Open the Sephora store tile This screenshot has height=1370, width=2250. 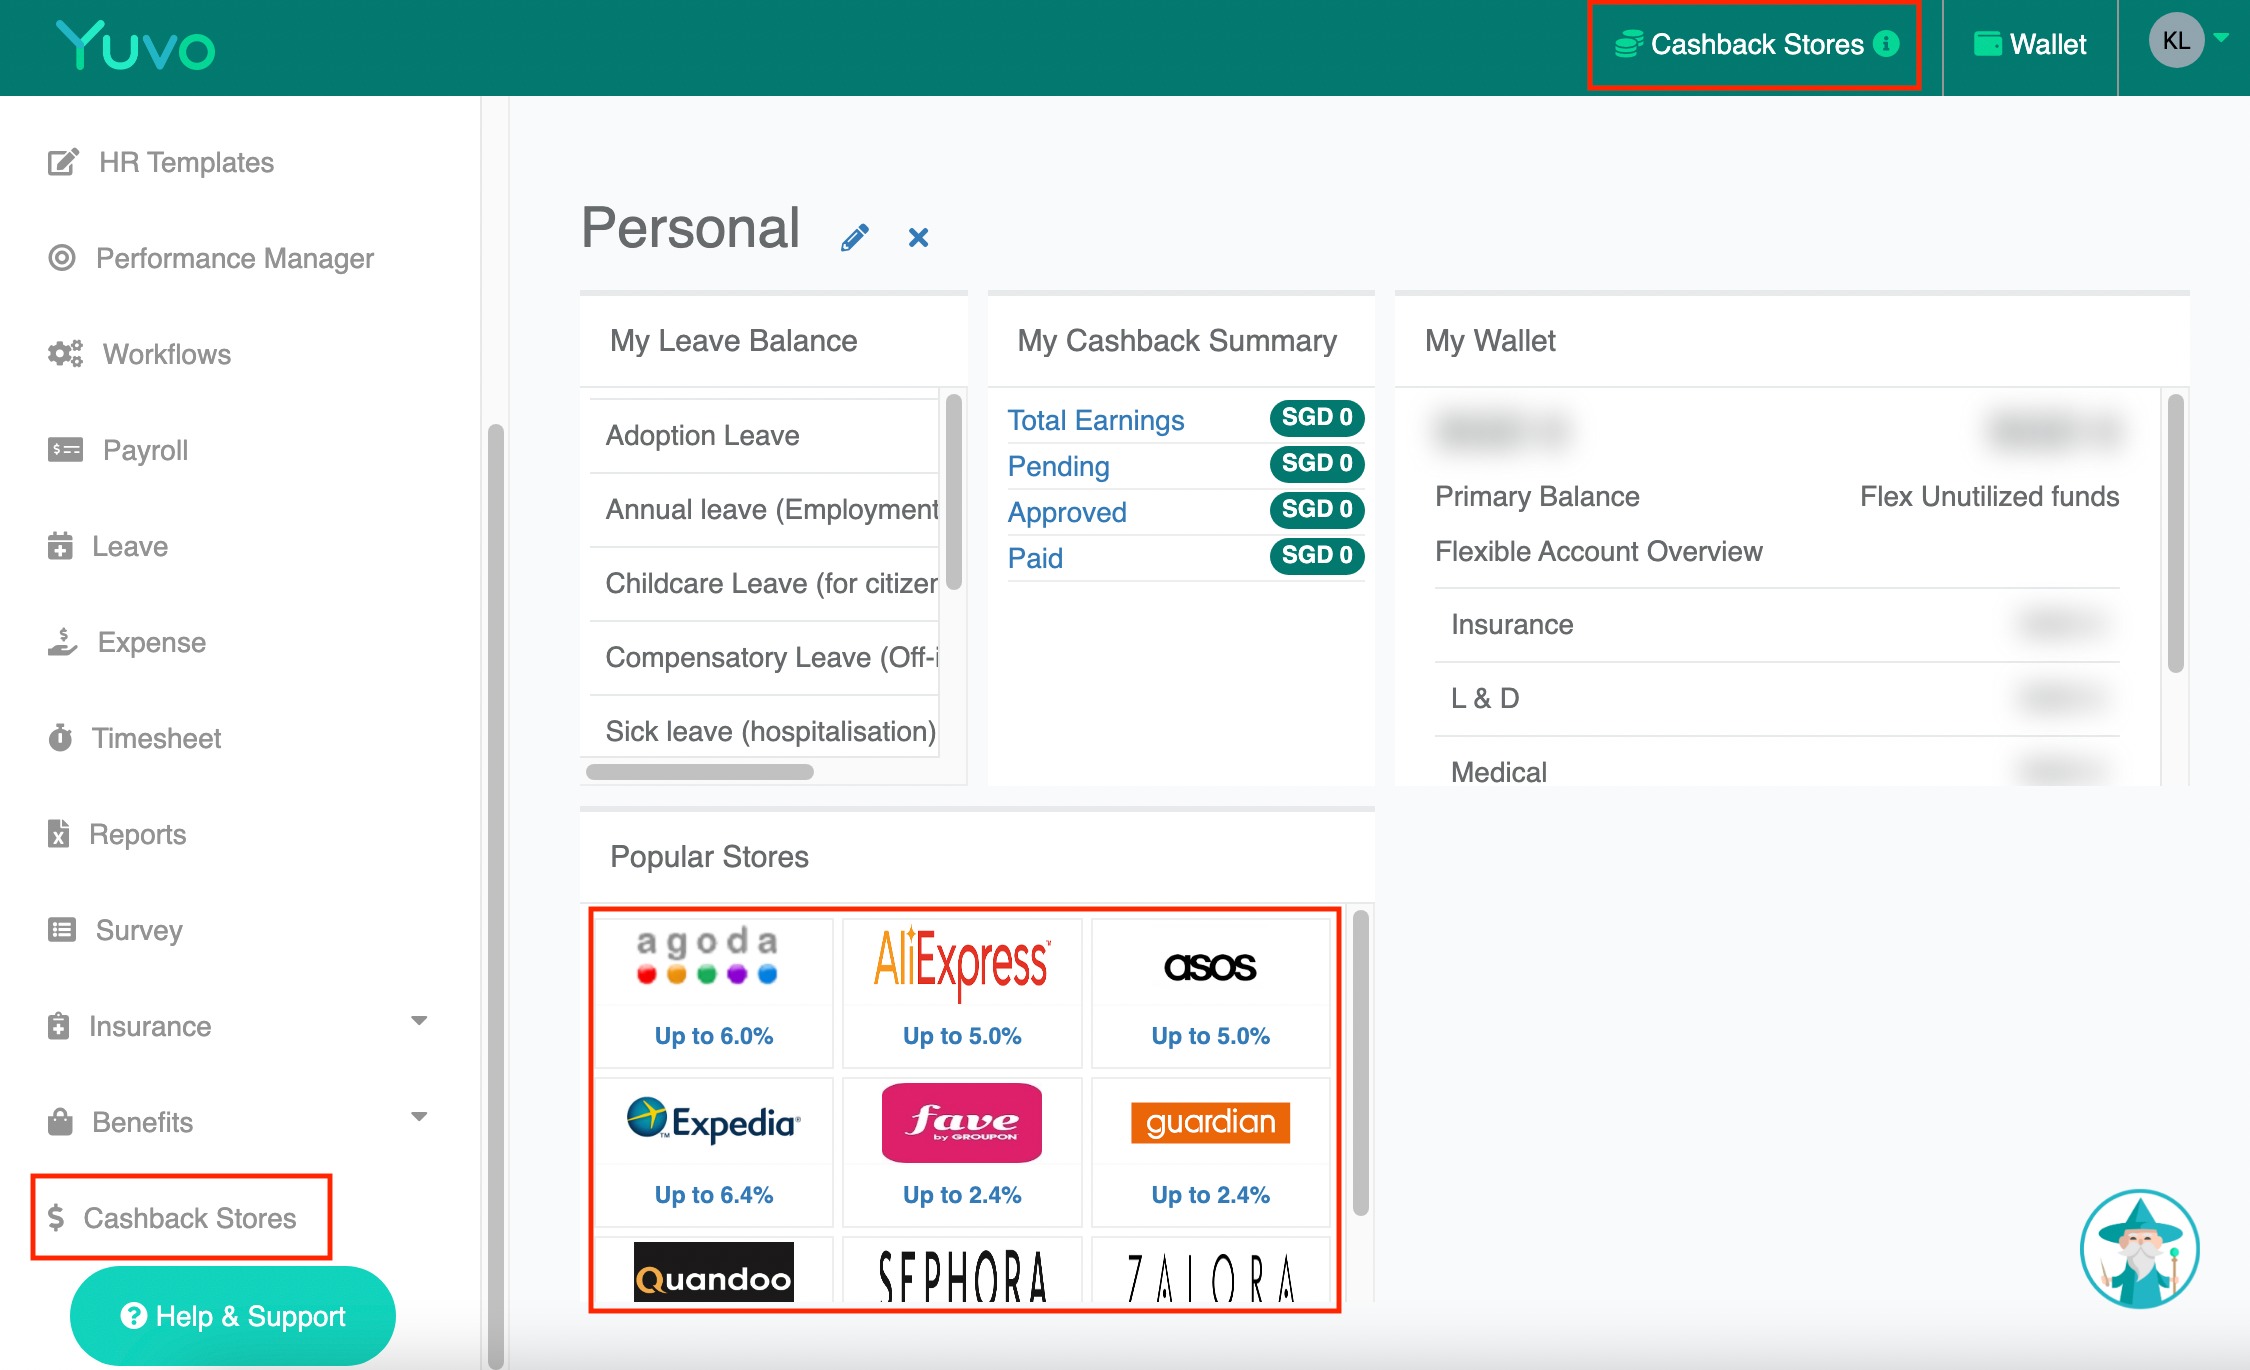(962, 1271)
